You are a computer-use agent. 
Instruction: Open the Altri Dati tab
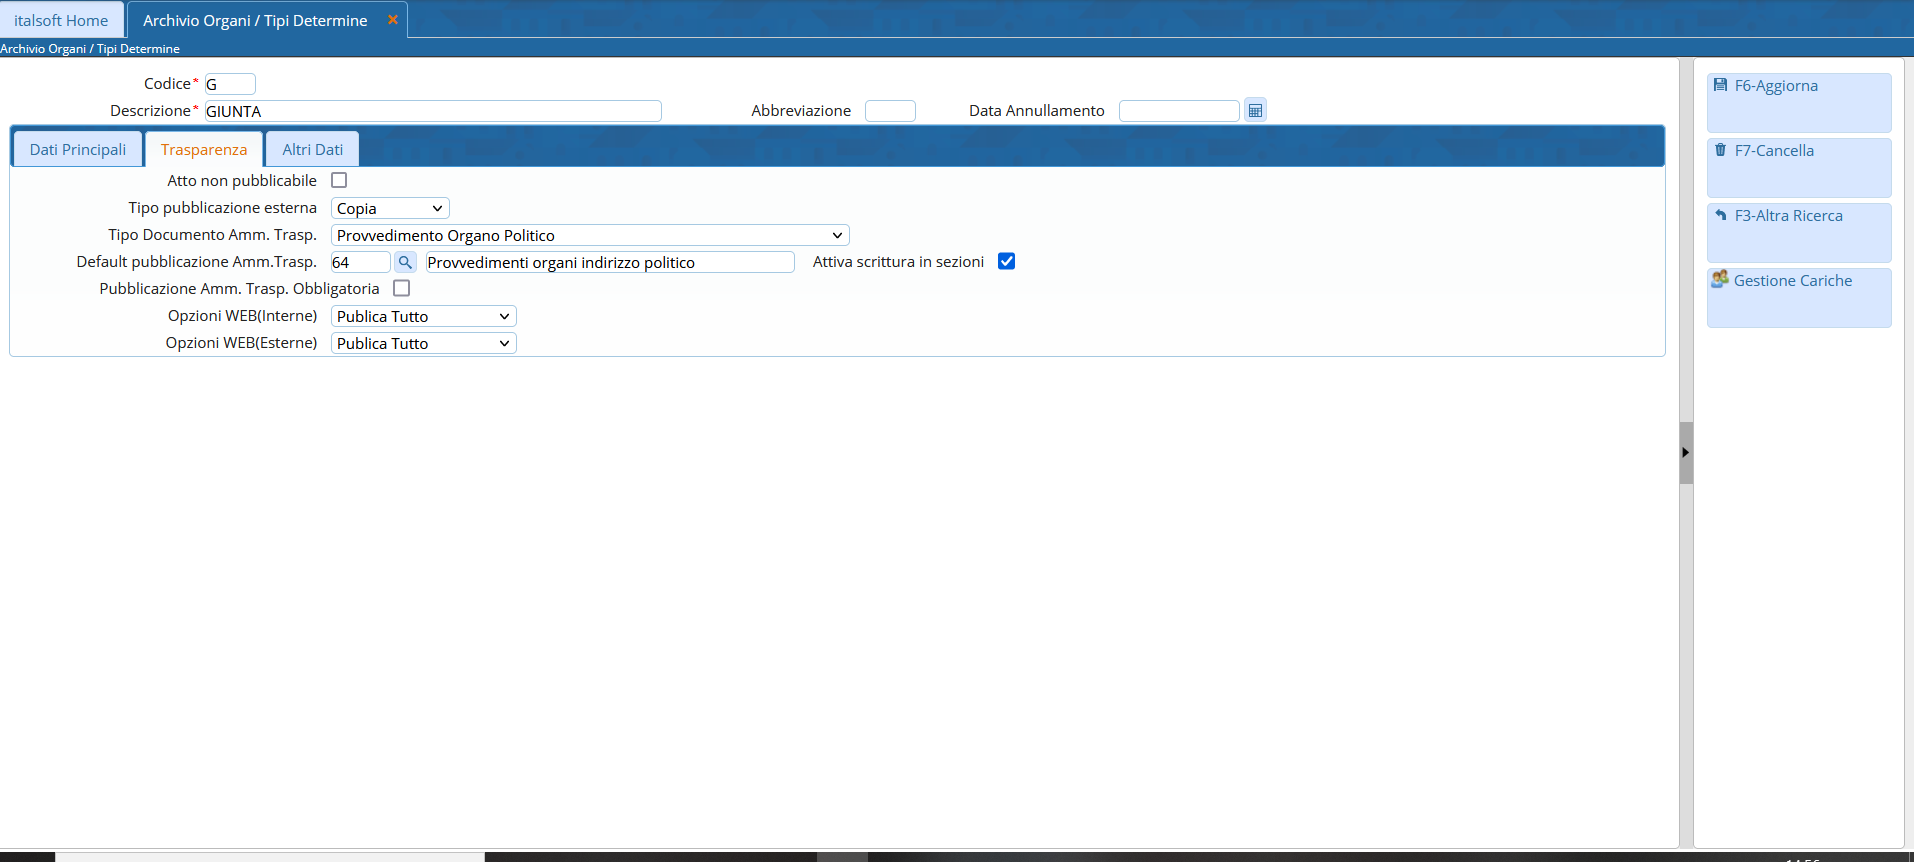click(312, 149)
